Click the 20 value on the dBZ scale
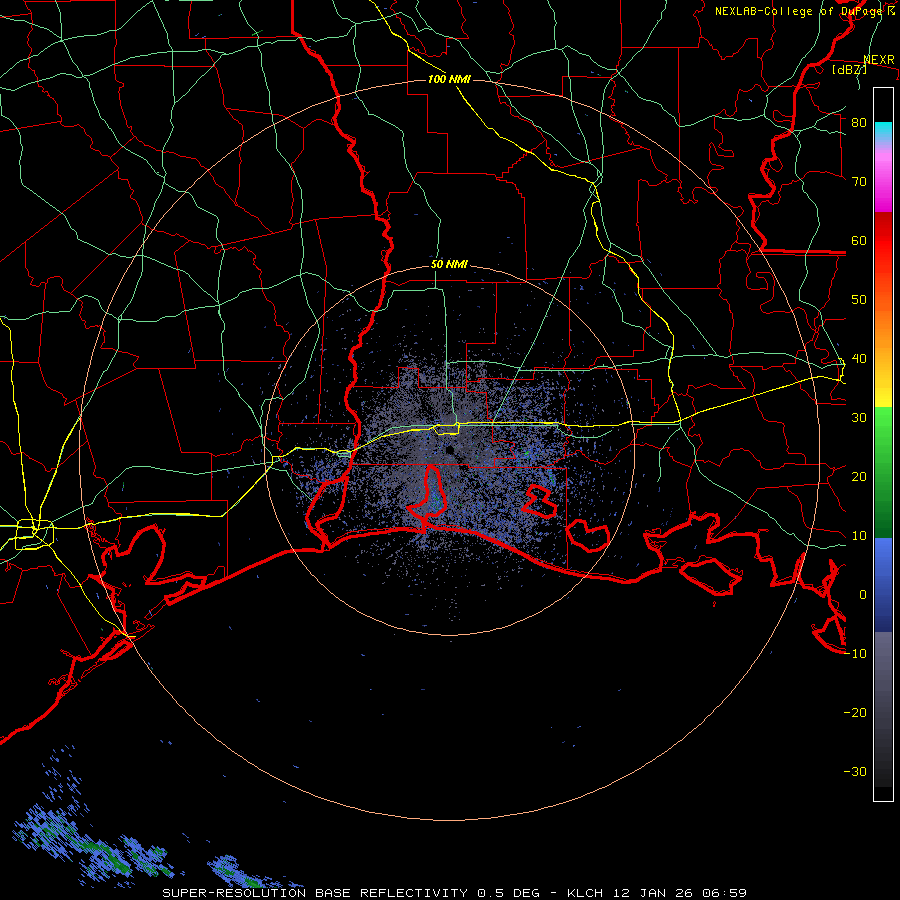The height and width of the screenshot is (900, 900). pyautogui.click(x=859, y=476)
